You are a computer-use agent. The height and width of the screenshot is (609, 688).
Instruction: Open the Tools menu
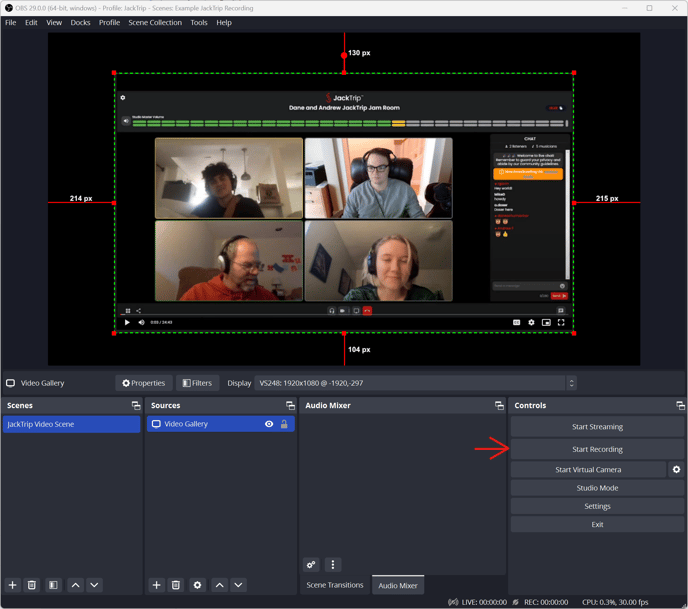tap(199, 22)
